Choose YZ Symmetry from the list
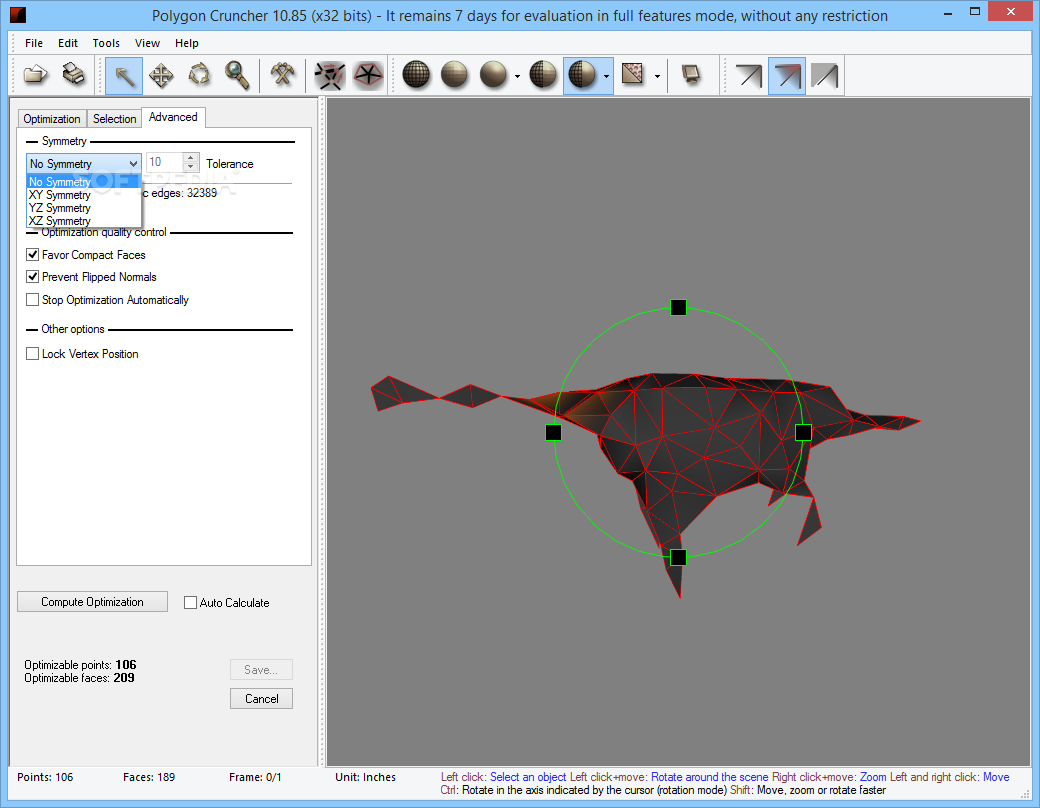 [83, 208]
